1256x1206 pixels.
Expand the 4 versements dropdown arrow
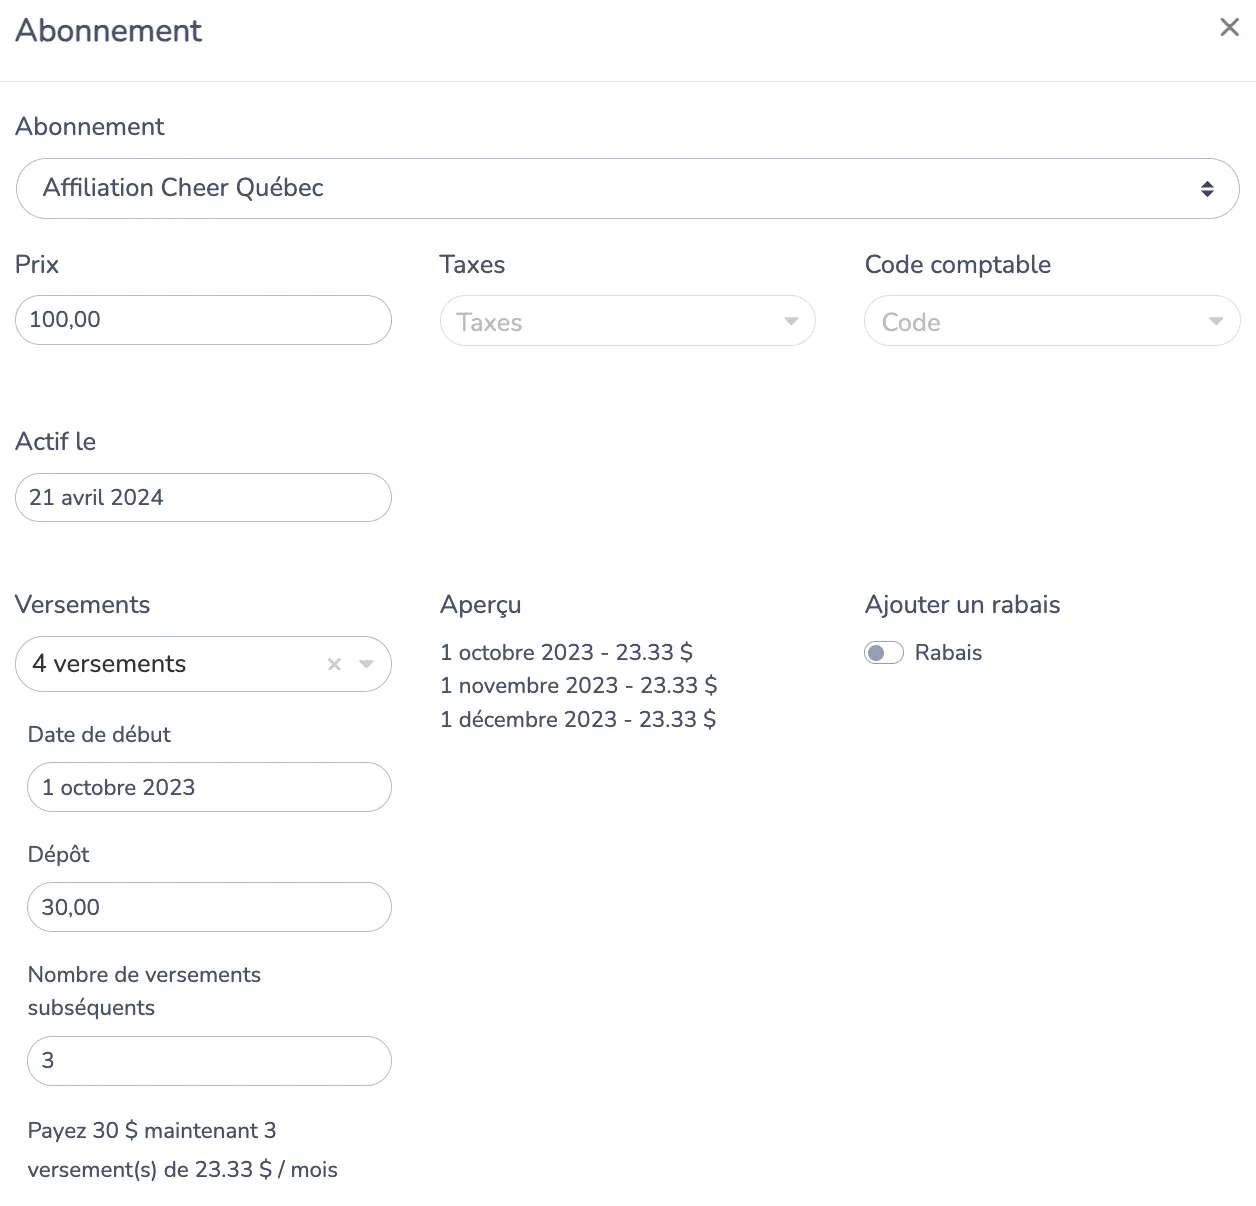pyautogui.click(x=366, y=664)
